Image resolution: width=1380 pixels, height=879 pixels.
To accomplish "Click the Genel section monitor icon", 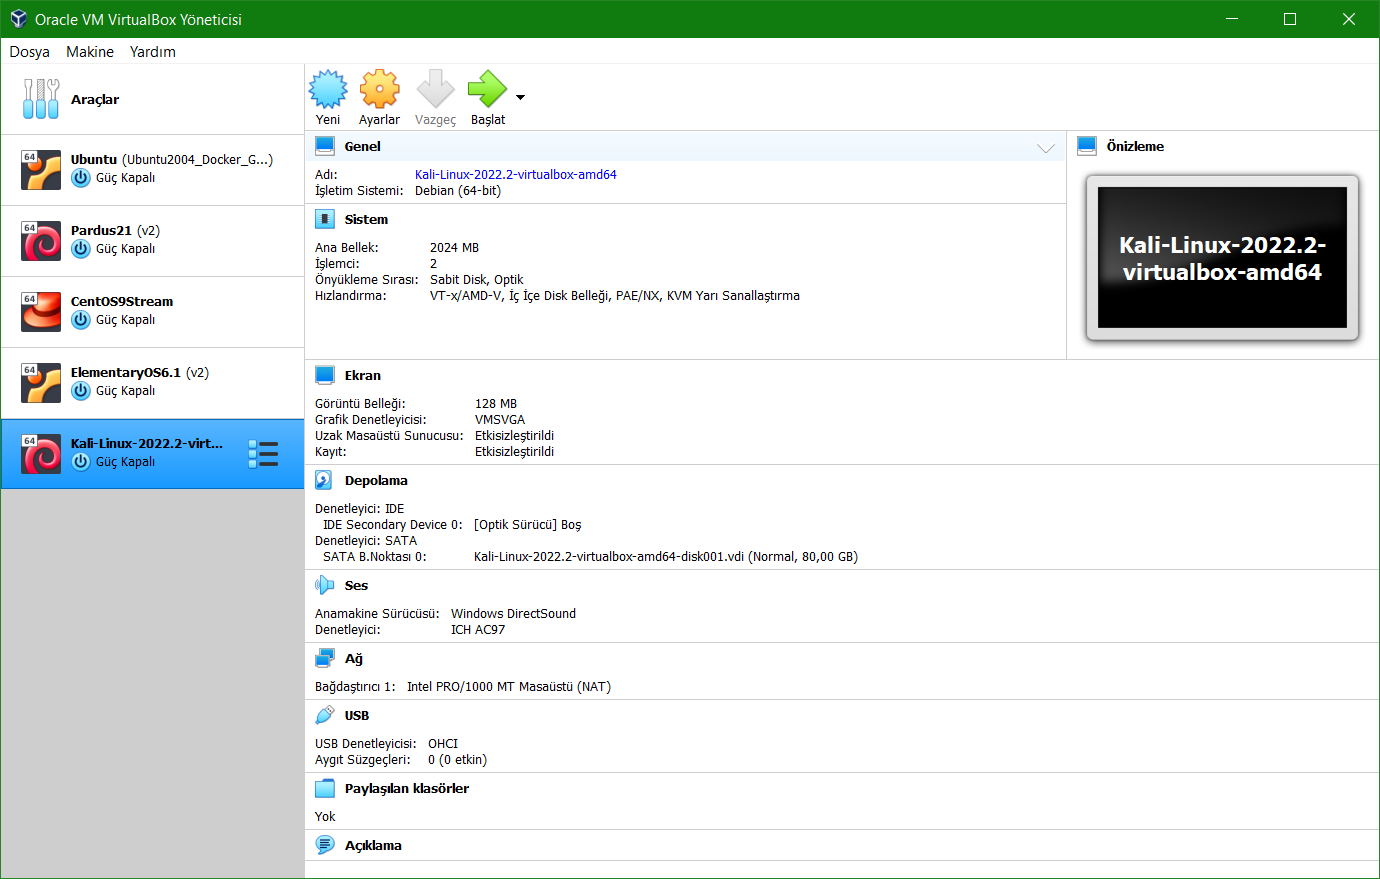I will (x=325, y=146).
